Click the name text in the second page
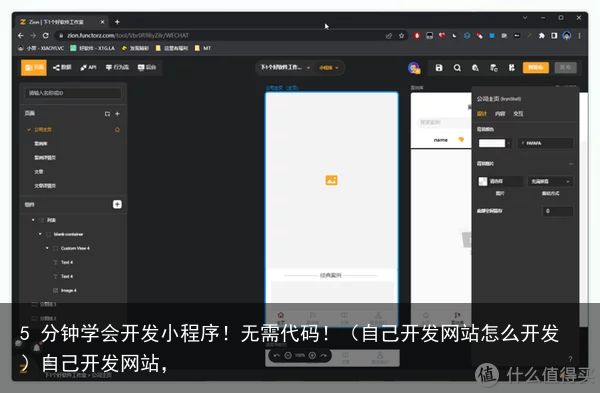This screenshot has height=393, width=600. tap(440, 140)
